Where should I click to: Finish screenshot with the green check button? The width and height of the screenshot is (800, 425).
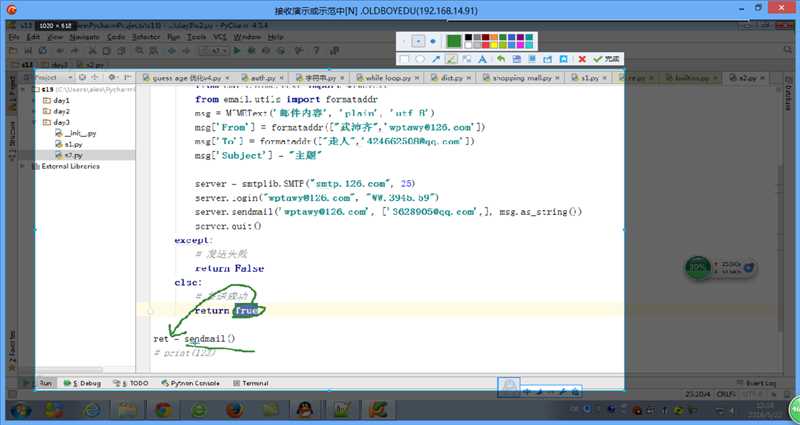(x=606, y=59)
